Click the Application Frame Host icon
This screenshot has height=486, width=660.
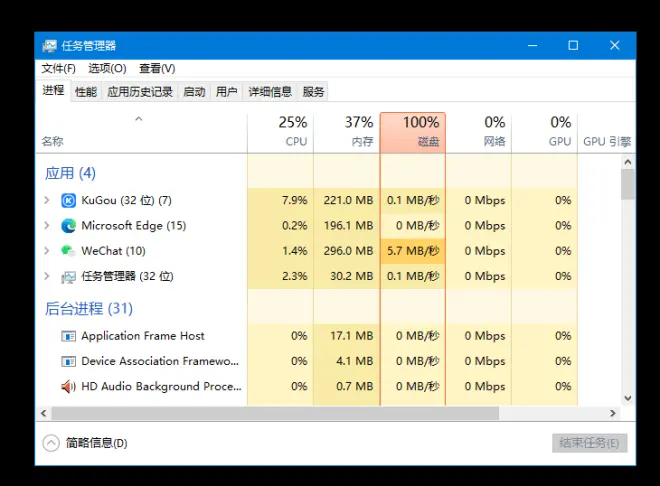pos(68,336)
